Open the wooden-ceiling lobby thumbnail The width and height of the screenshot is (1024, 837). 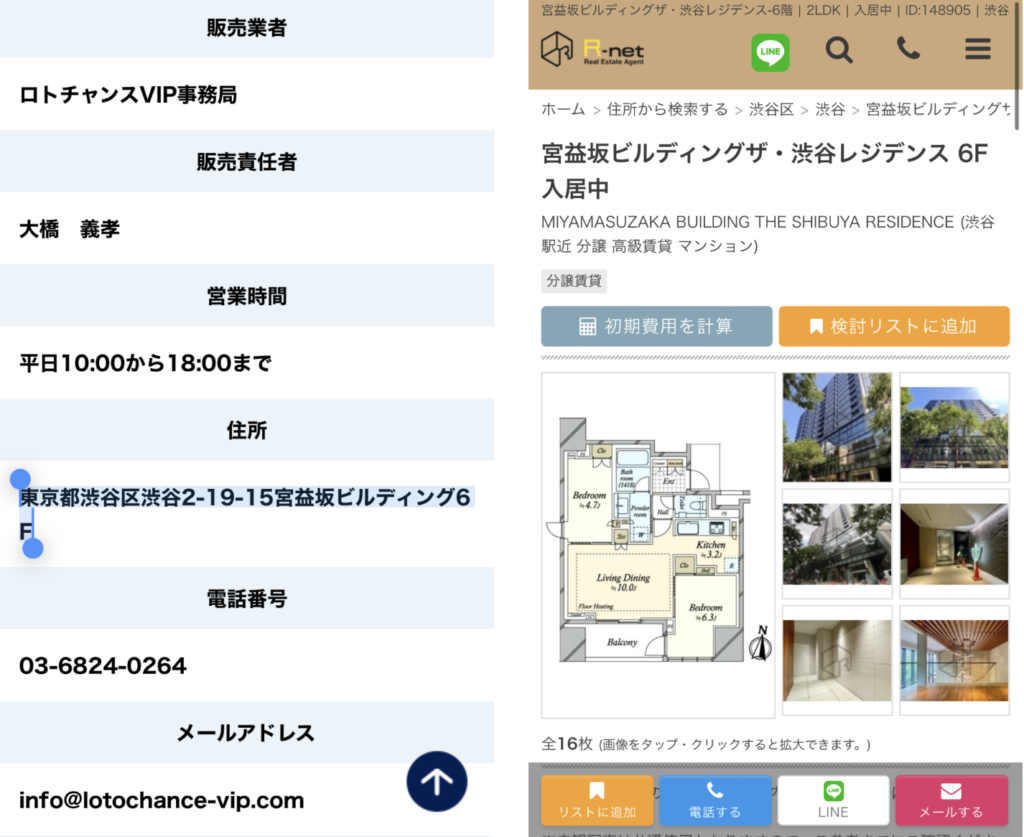tap(953, 660)
